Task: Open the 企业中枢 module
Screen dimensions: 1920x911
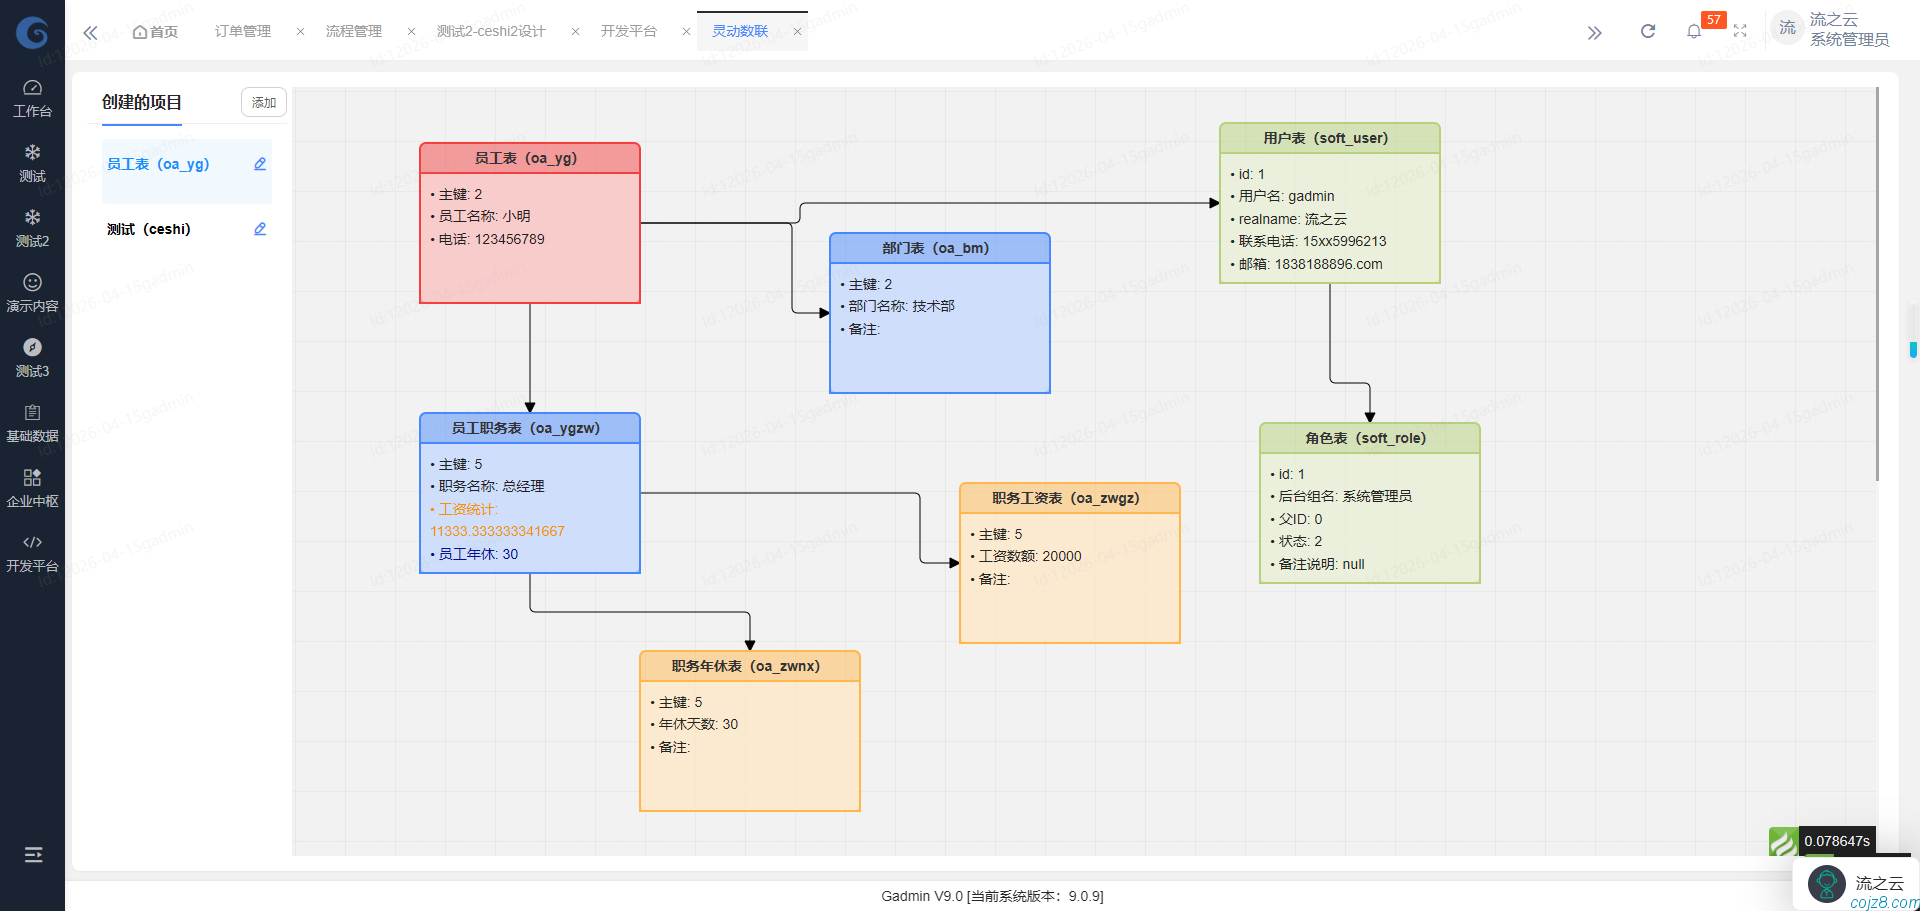Action: click(x=32, y=487)
